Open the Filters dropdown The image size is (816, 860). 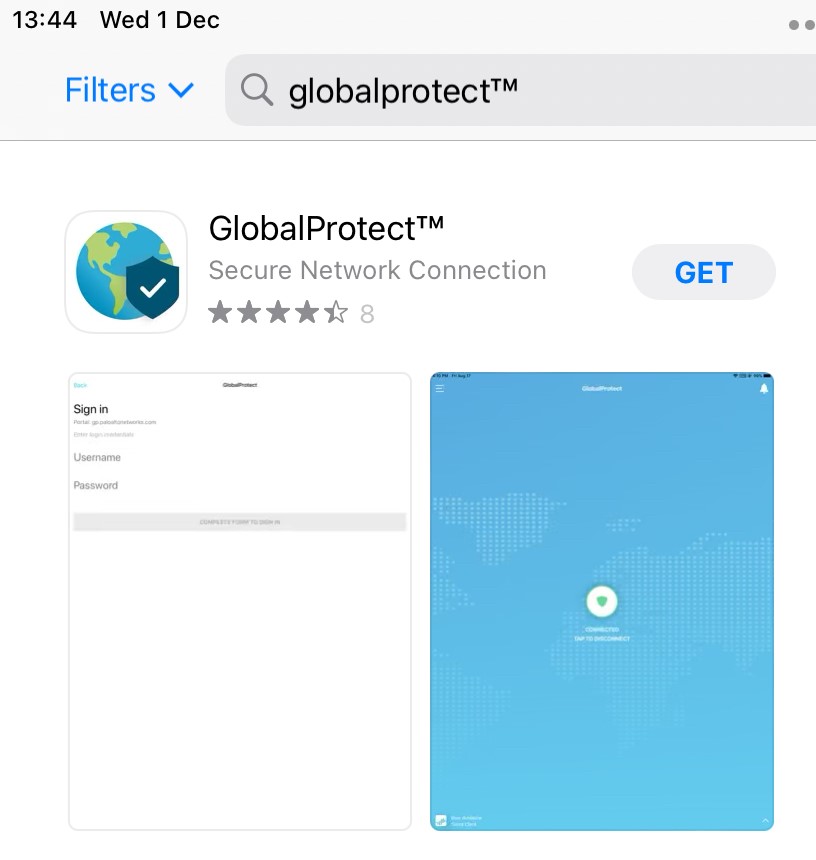click(x=129, y=90)
